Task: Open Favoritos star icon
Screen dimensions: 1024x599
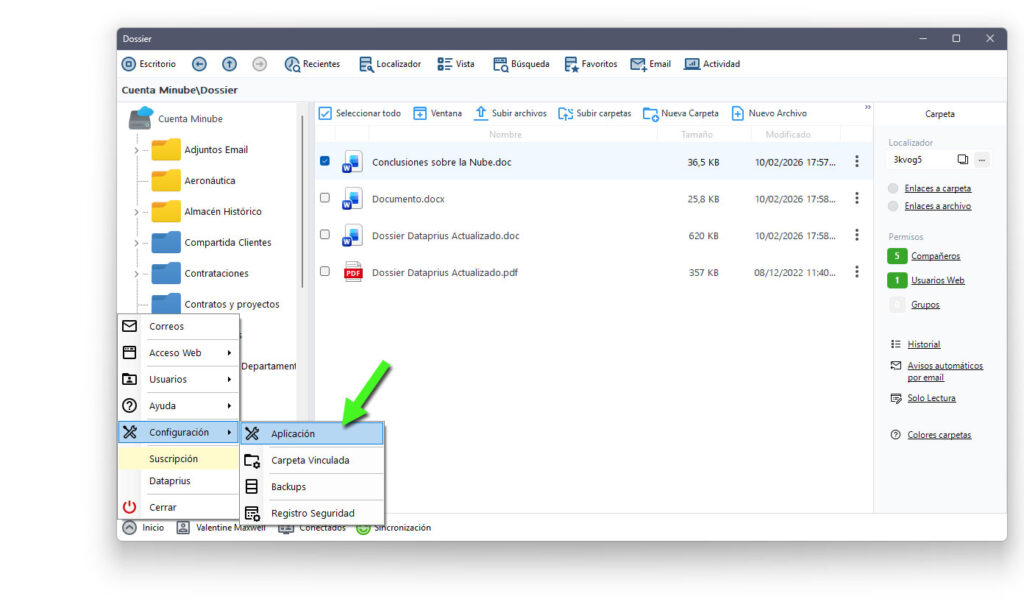Action: 571,64
